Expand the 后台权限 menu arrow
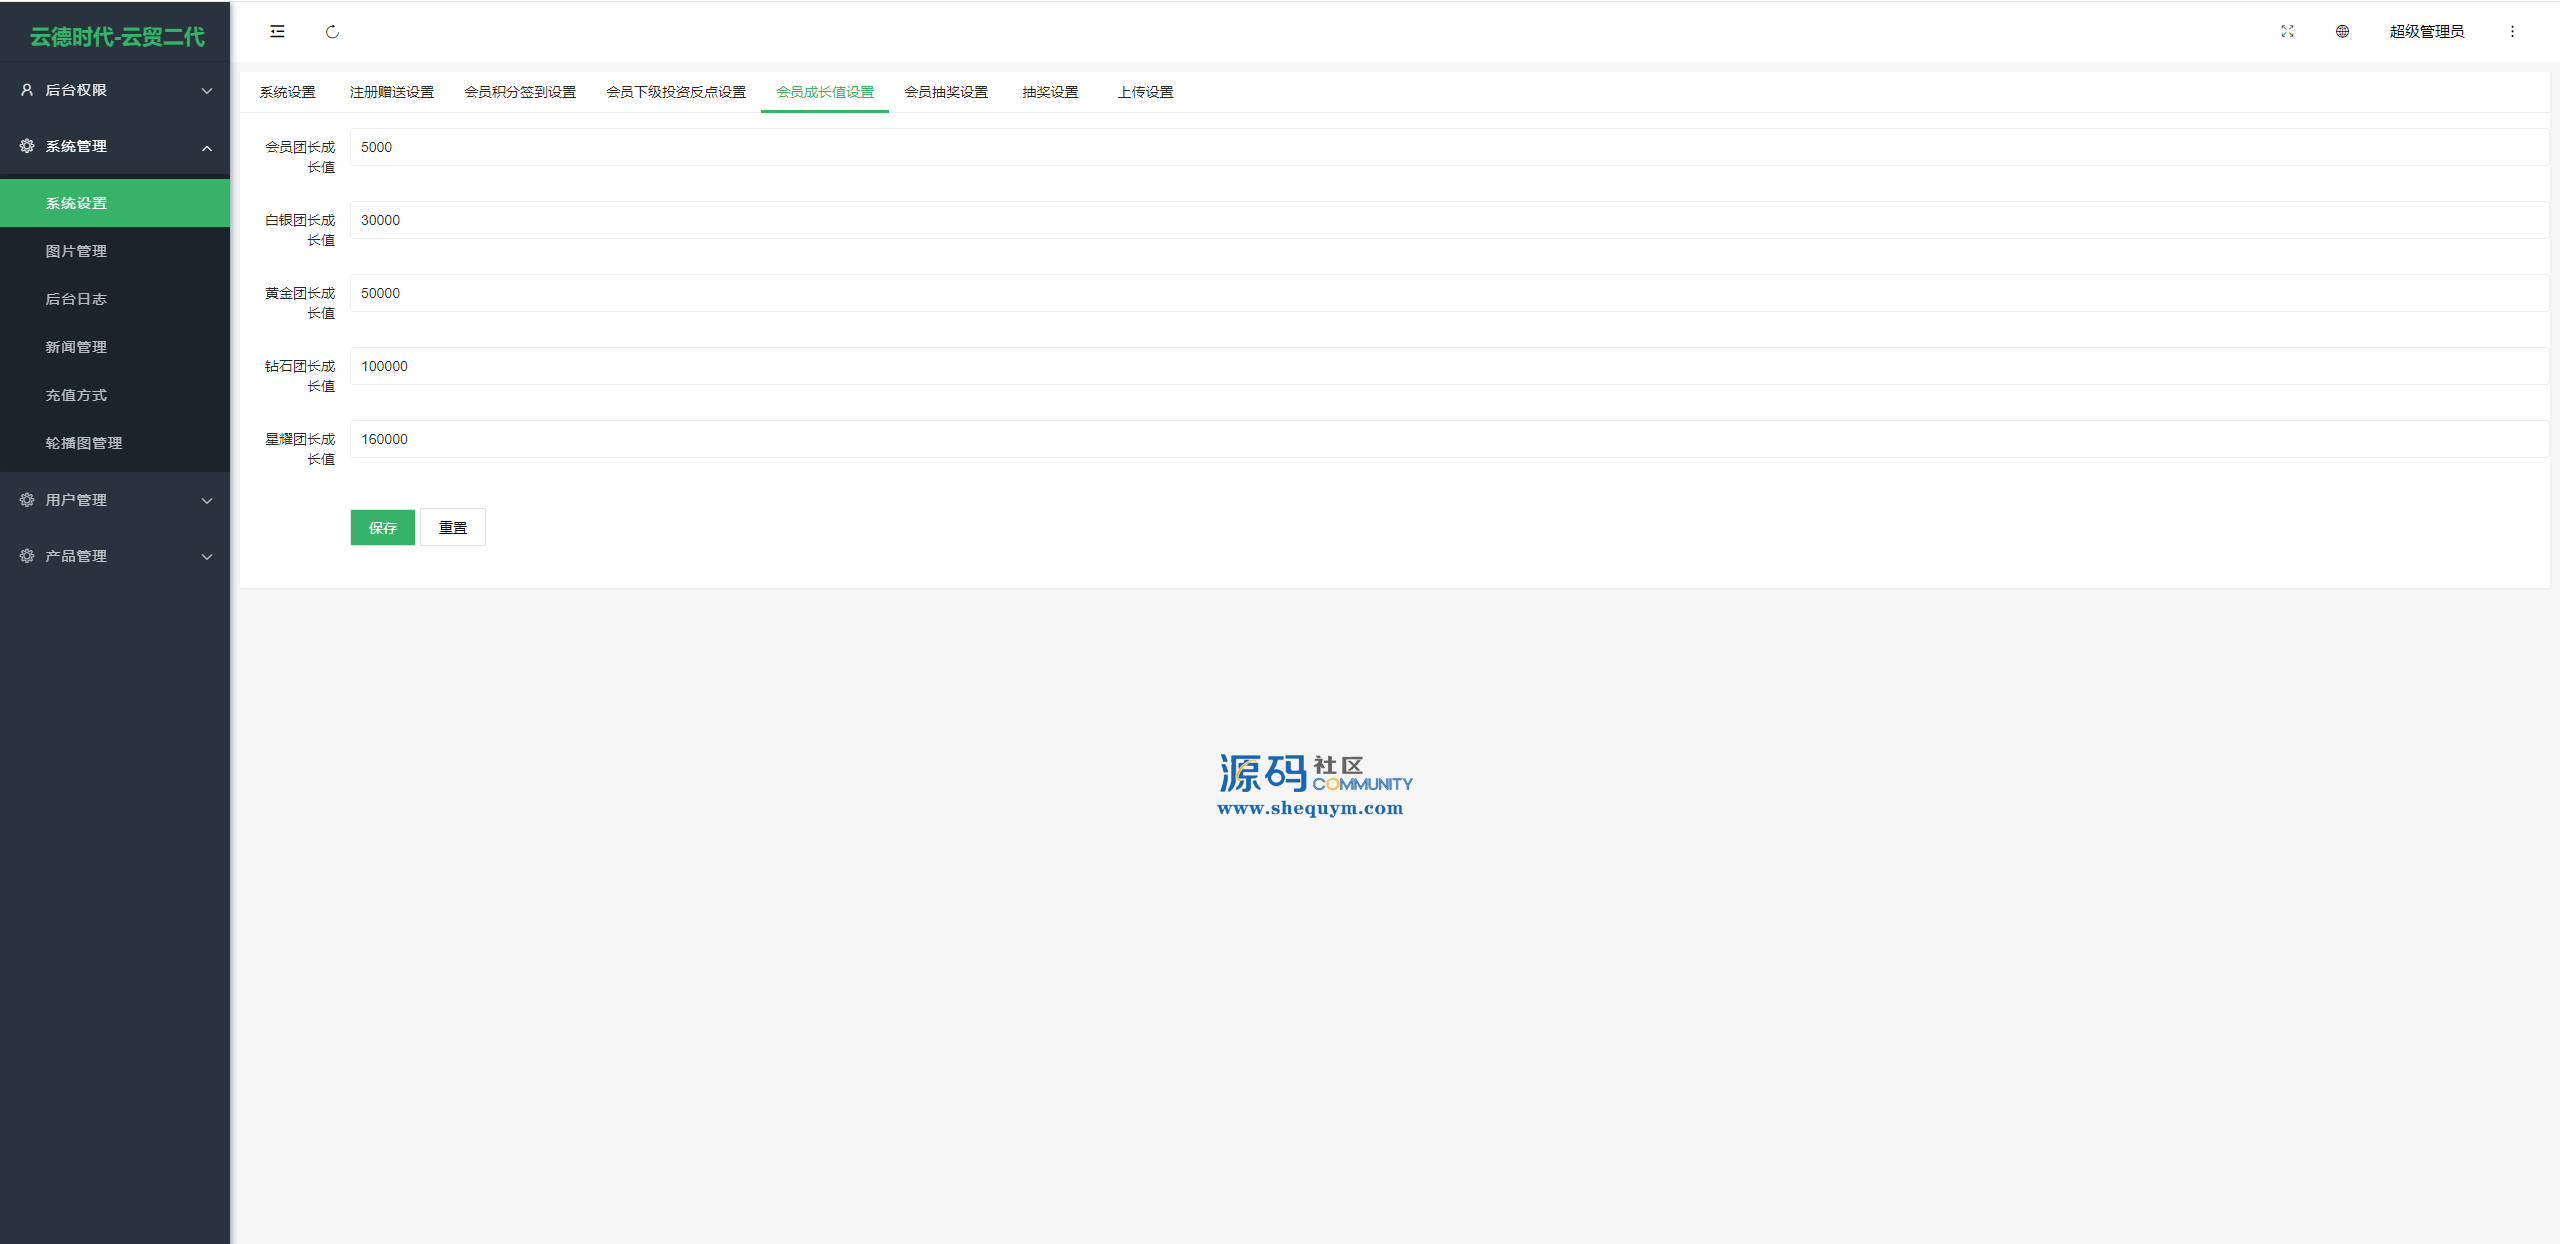Viewport: 2560px width, 1244px height. click(x=207, y=91)
